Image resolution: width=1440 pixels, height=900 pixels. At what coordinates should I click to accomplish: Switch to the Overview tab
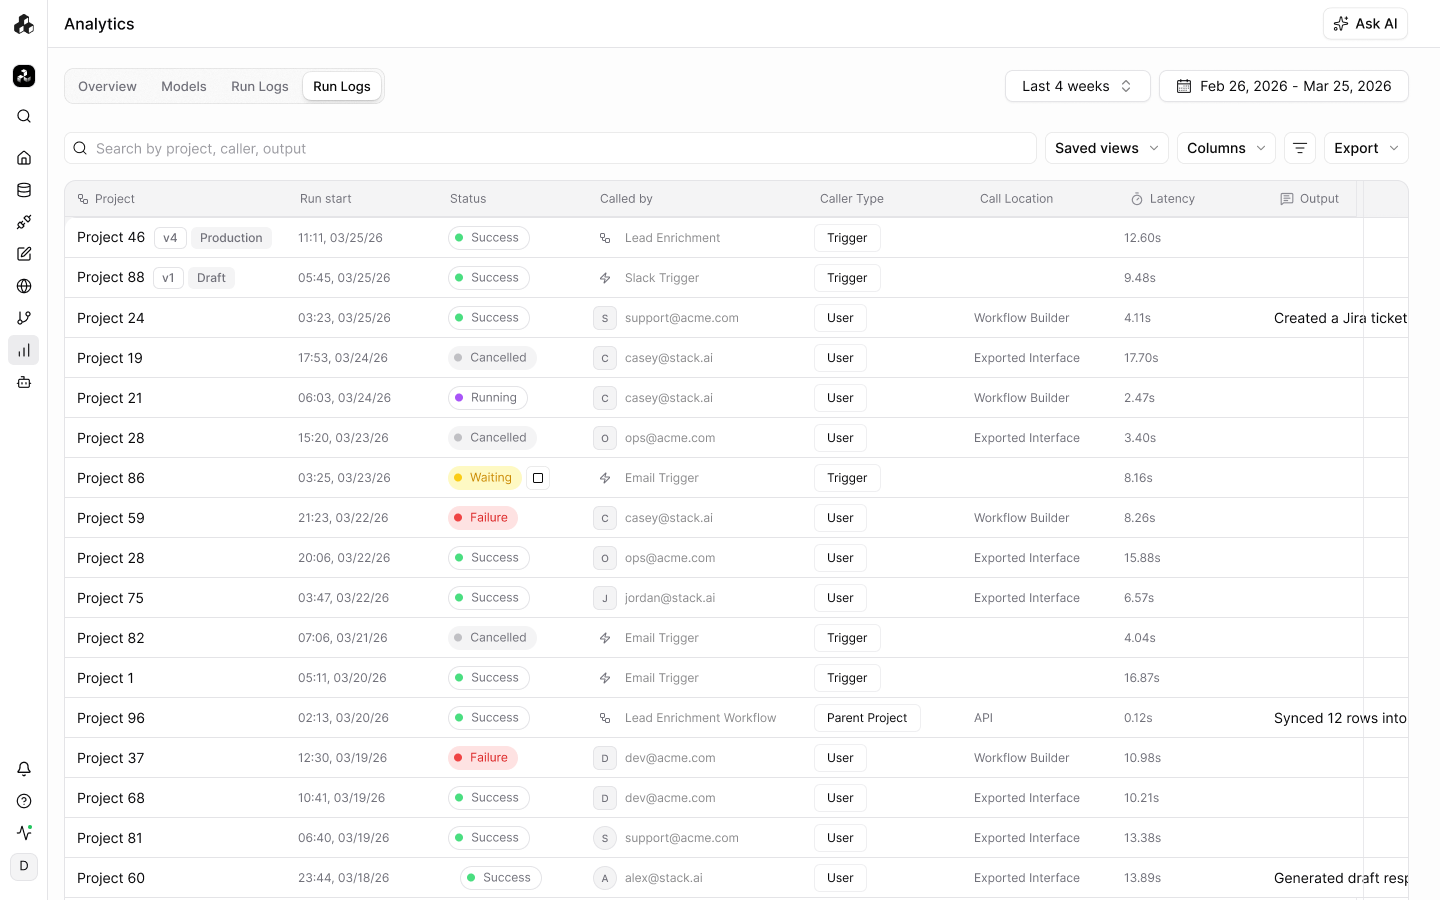tap(107, 86)
